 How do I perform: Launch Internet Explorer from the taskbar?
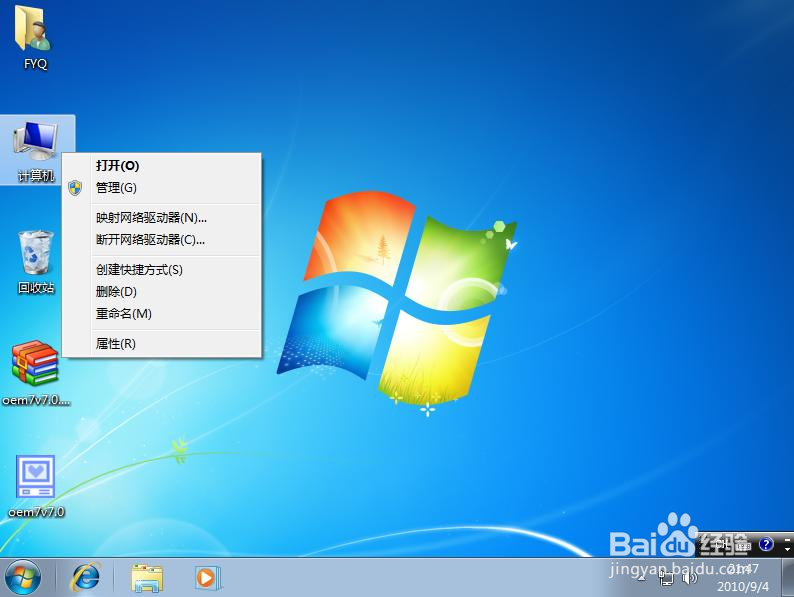85,578
